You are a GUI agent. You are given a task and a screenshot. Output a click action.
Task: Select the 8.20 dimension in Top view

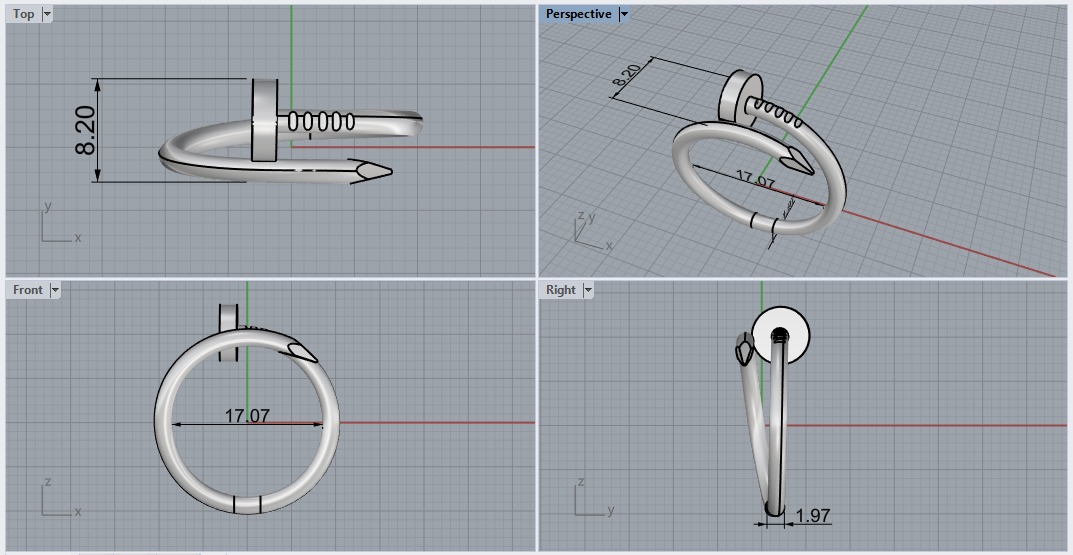(86, 130)
